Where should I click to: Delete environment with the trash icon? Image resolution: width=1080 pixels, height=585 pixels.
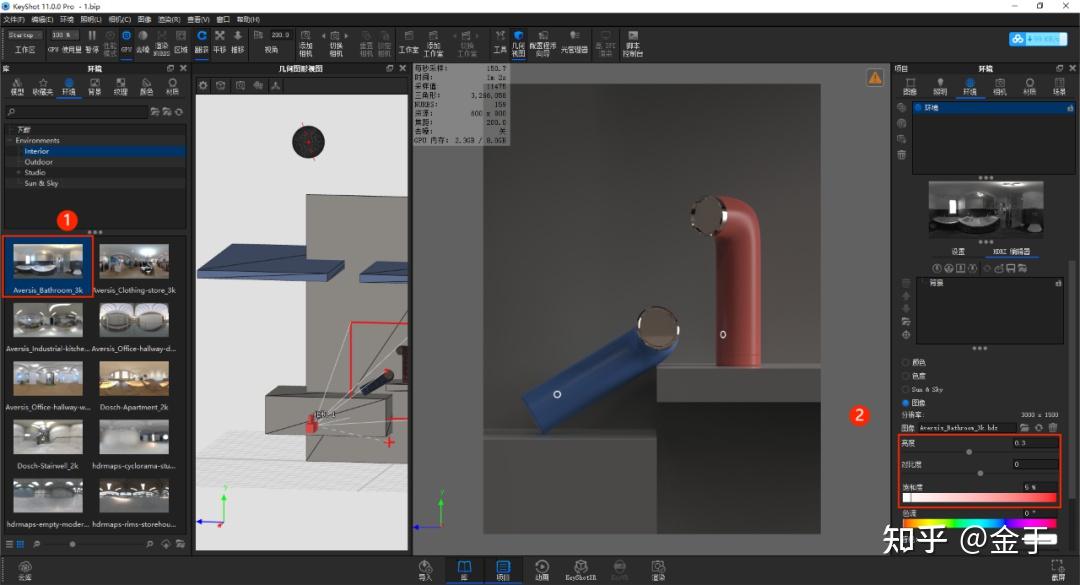[x=902, y=155]
